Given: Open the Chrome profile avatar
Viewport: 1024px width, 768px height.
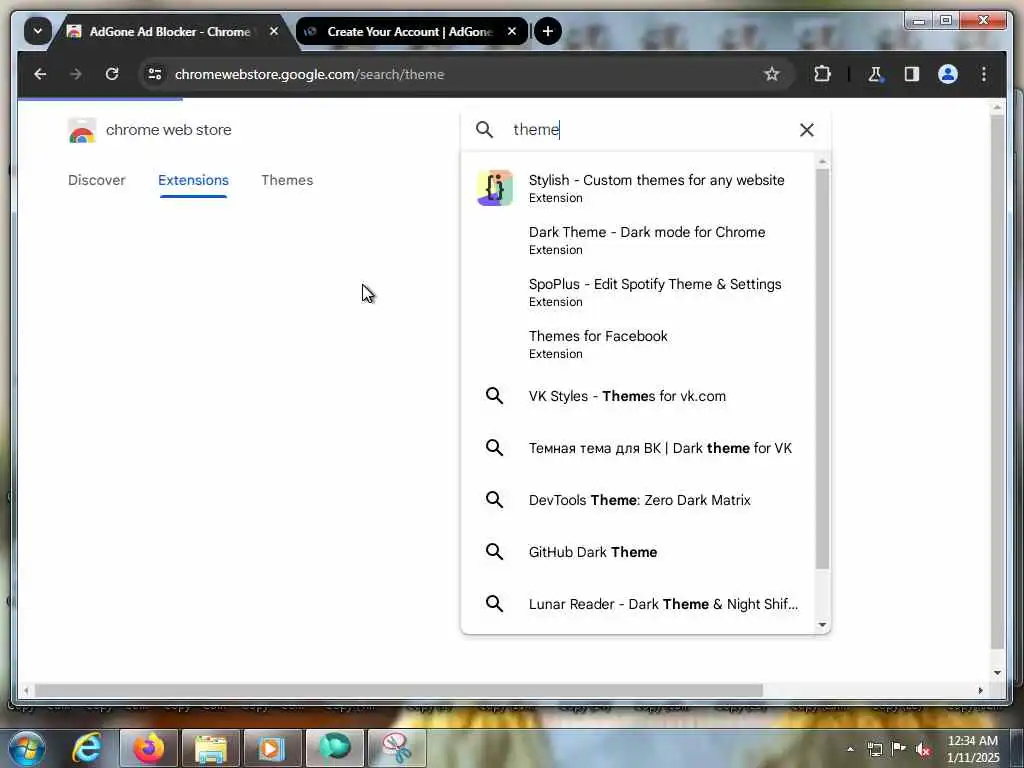Looking at the screenshot, I should point(948,74).
